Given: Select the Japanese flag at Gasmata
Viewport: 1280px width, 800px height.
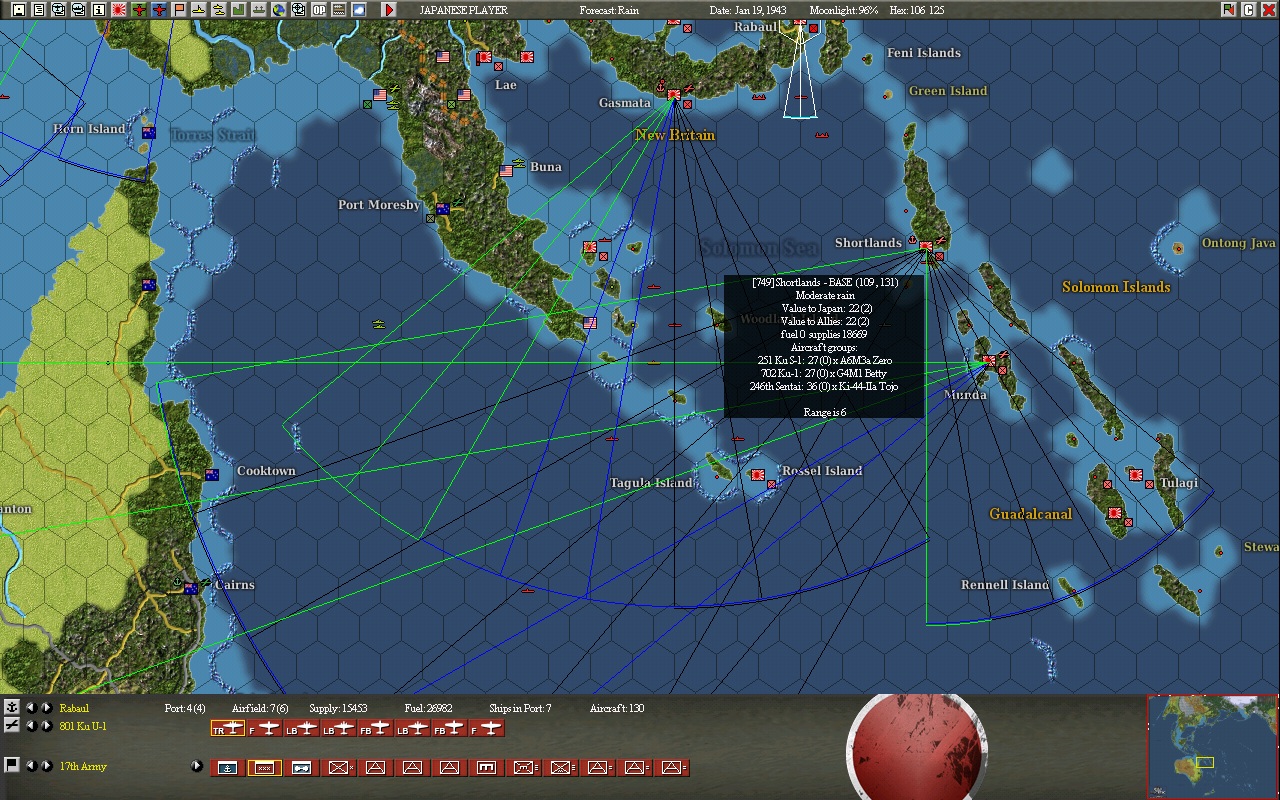Looking at the screenshot, I should coord(674,95).
